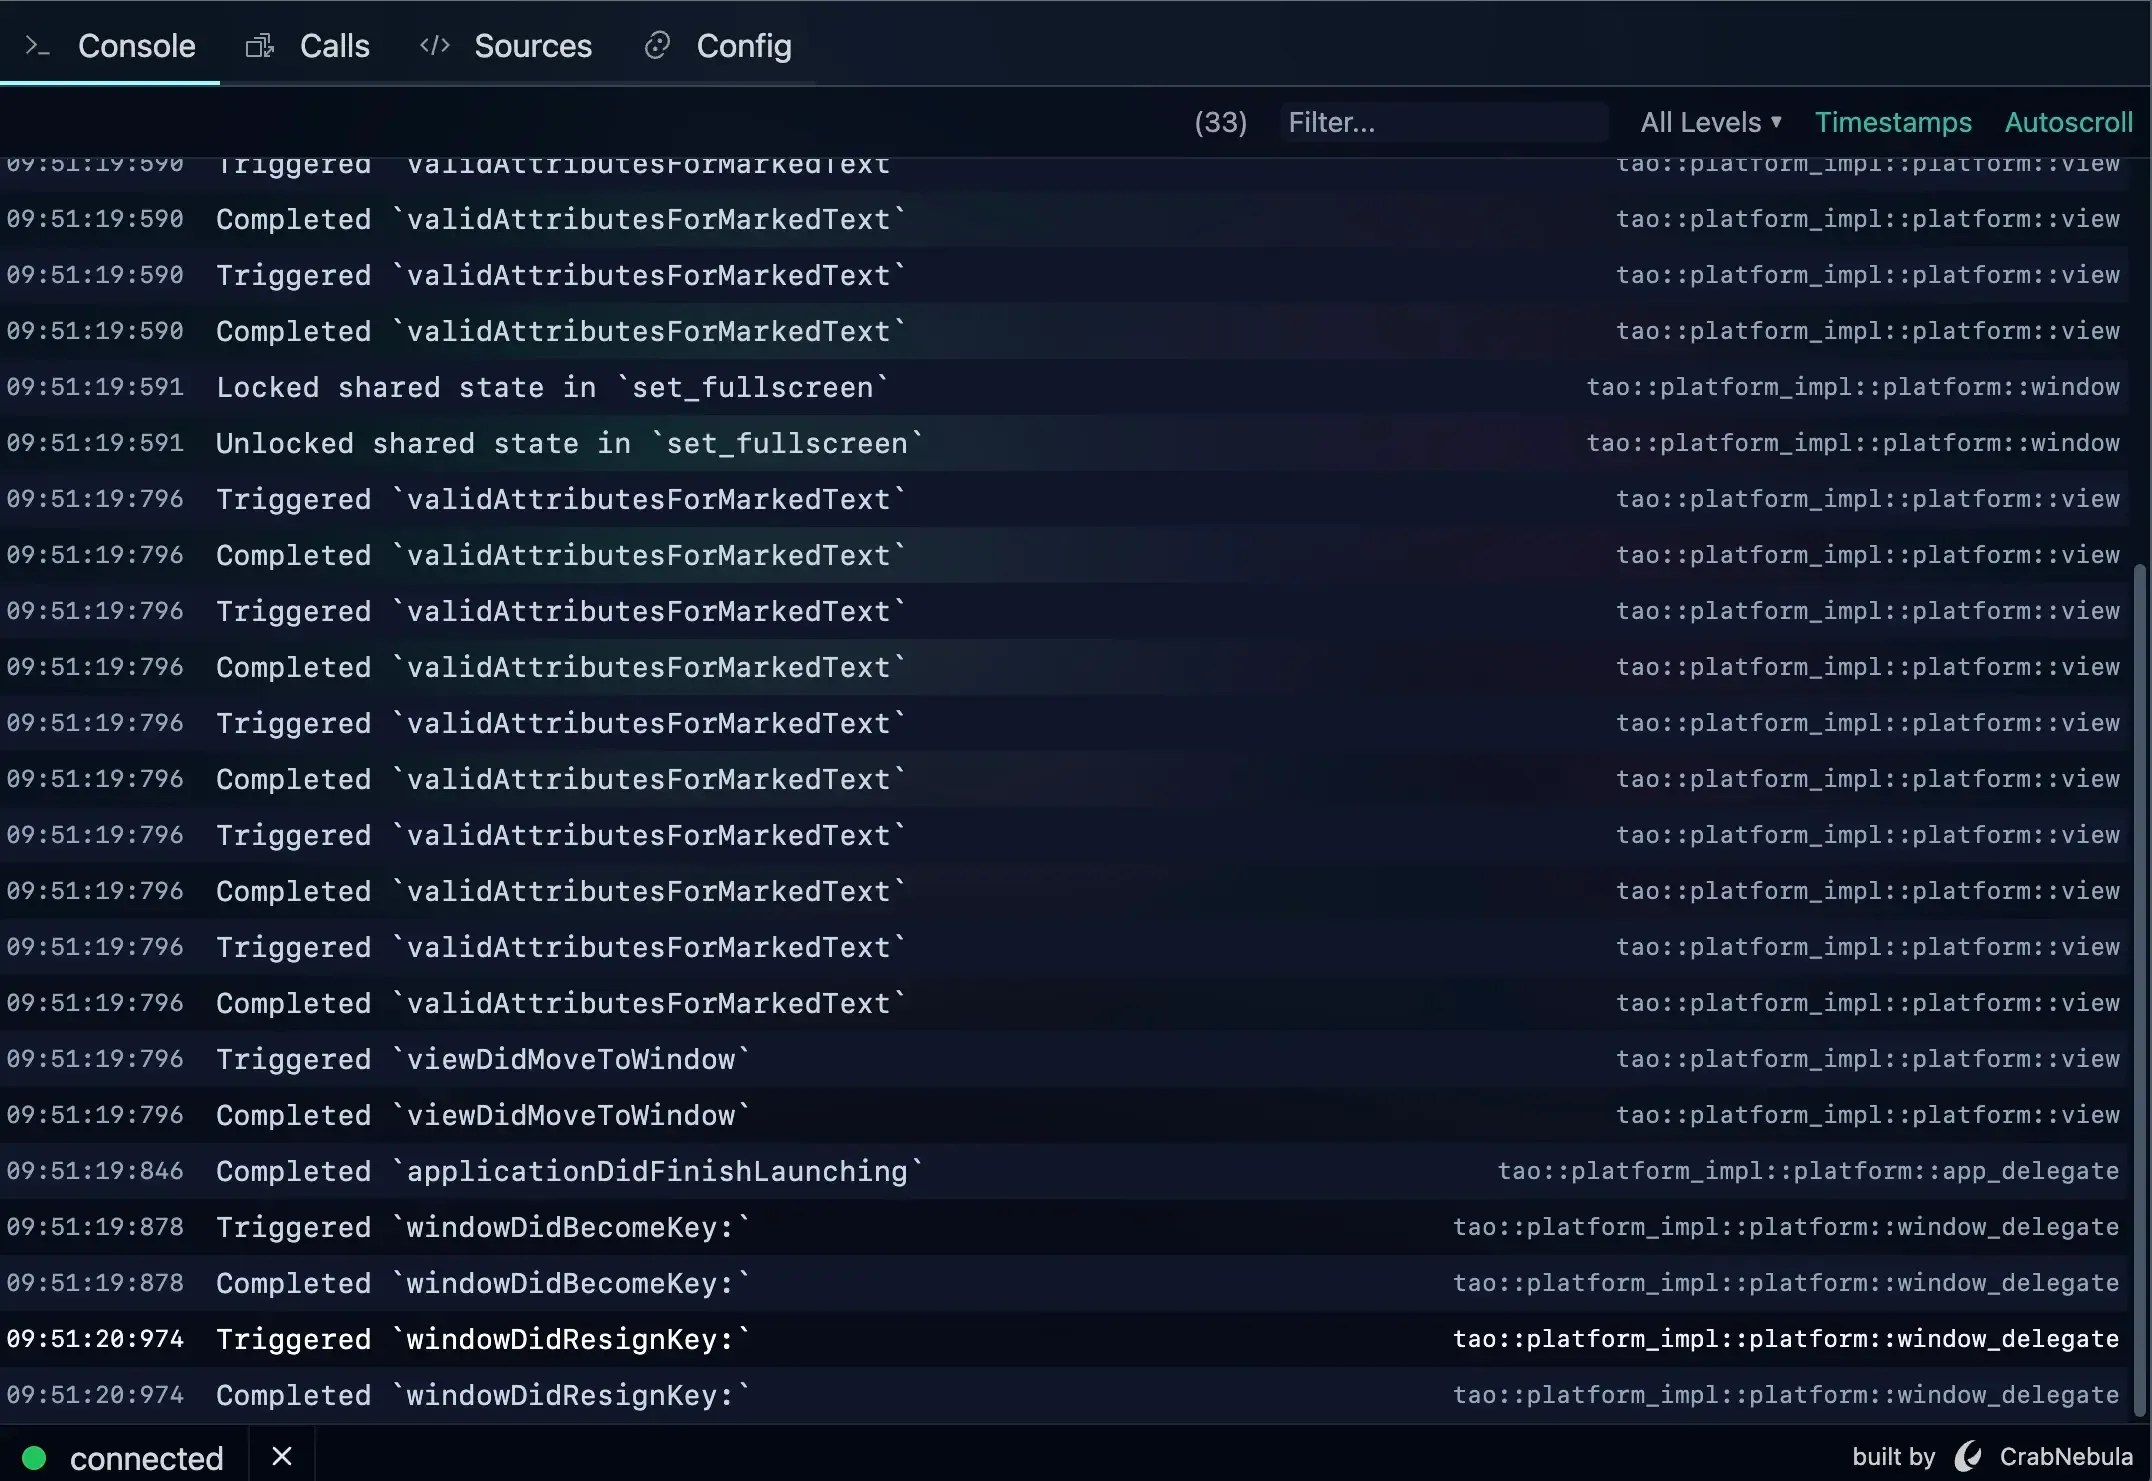Click the Console terminal prompt icon
The height and width of the screenshot is (1481, 2152).
click(x=37, y=46)
